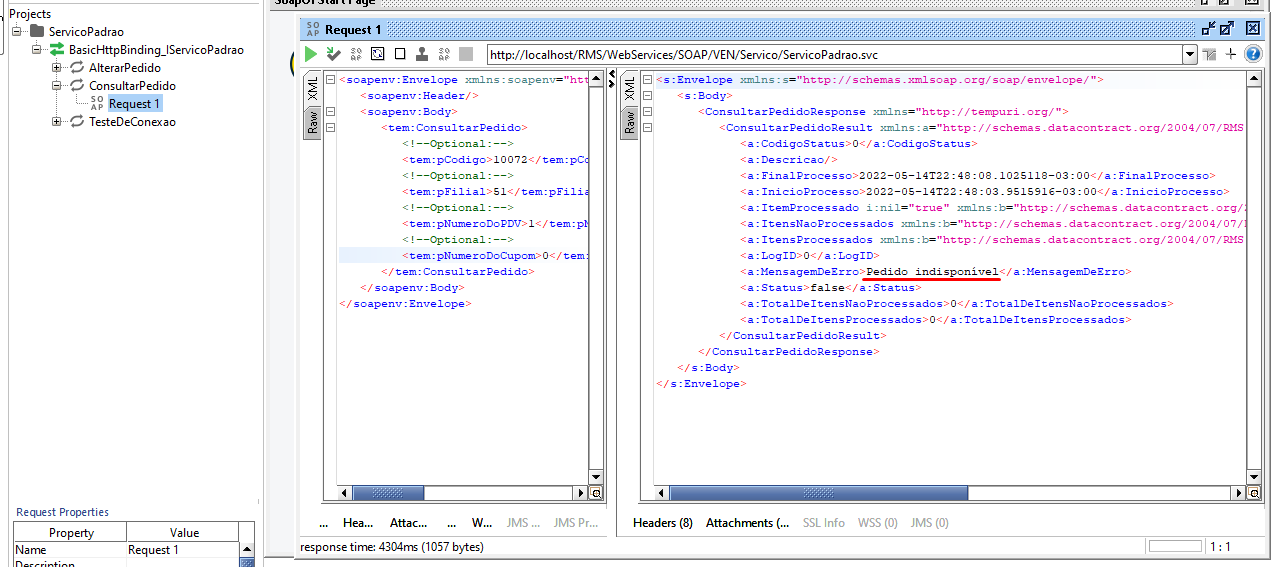Click the gray cancel request square
Screen dimensions: 1281x567
[x=466, y=54]
